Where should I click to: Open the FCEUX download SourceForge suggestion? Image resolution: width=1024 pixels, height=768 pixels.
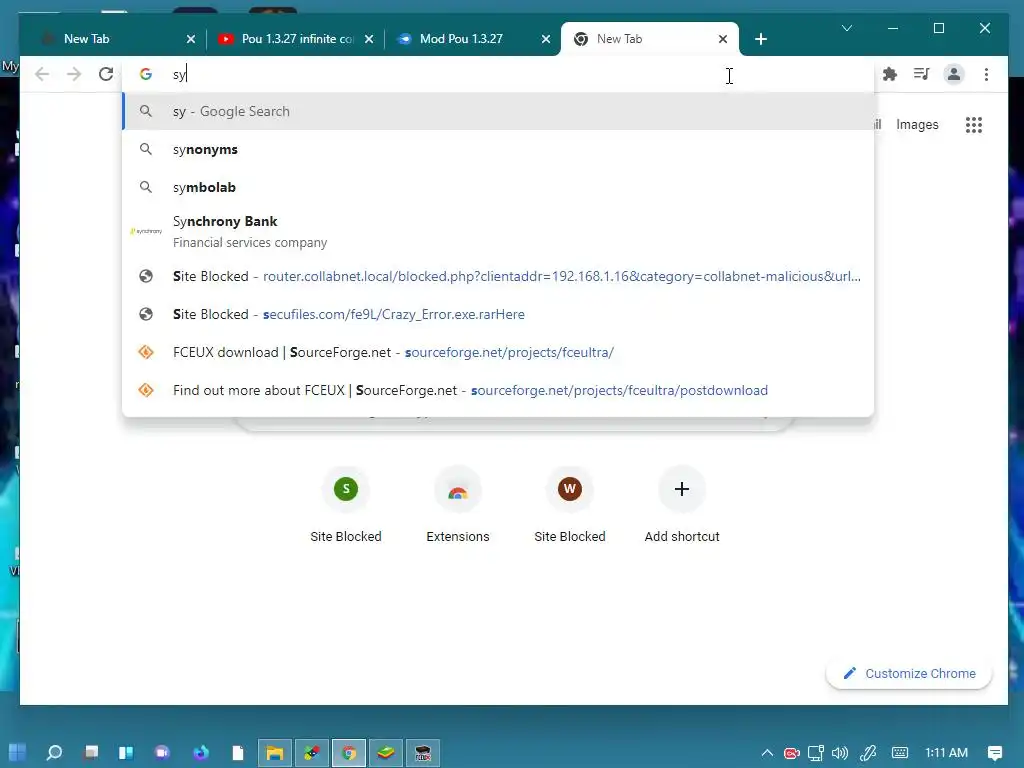498,352
